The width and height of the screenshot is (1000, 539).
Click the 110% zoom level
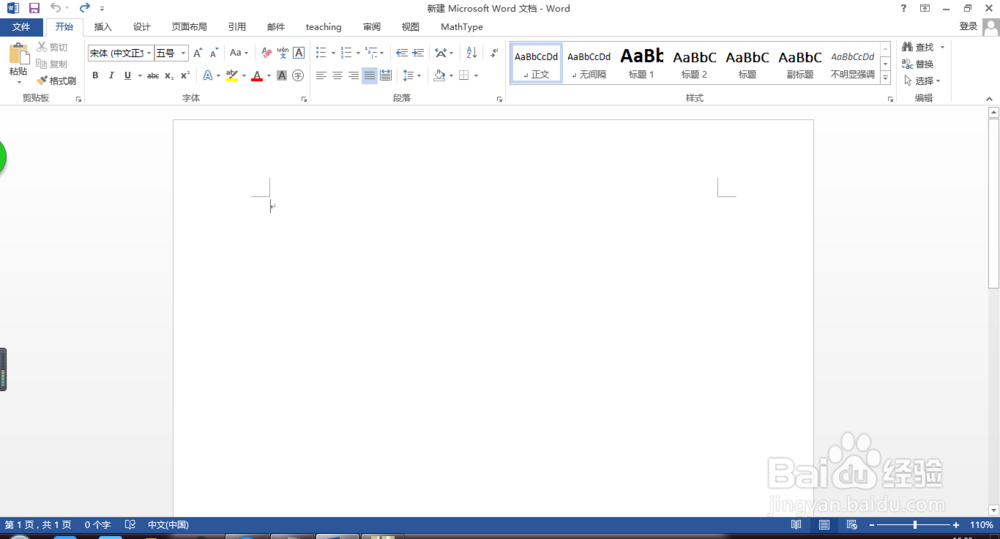click(x=981, y=524)
